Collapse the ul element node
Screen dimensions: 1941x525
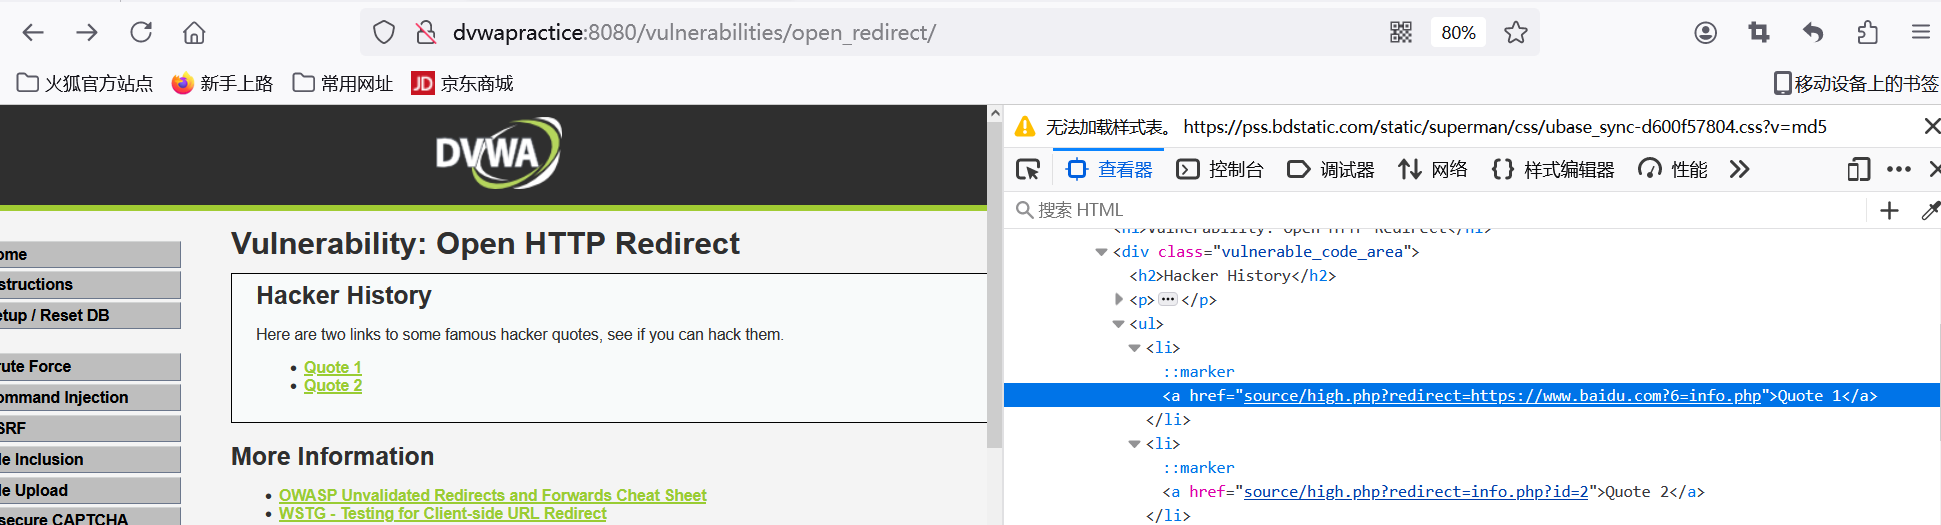[x=1118, y=324]
